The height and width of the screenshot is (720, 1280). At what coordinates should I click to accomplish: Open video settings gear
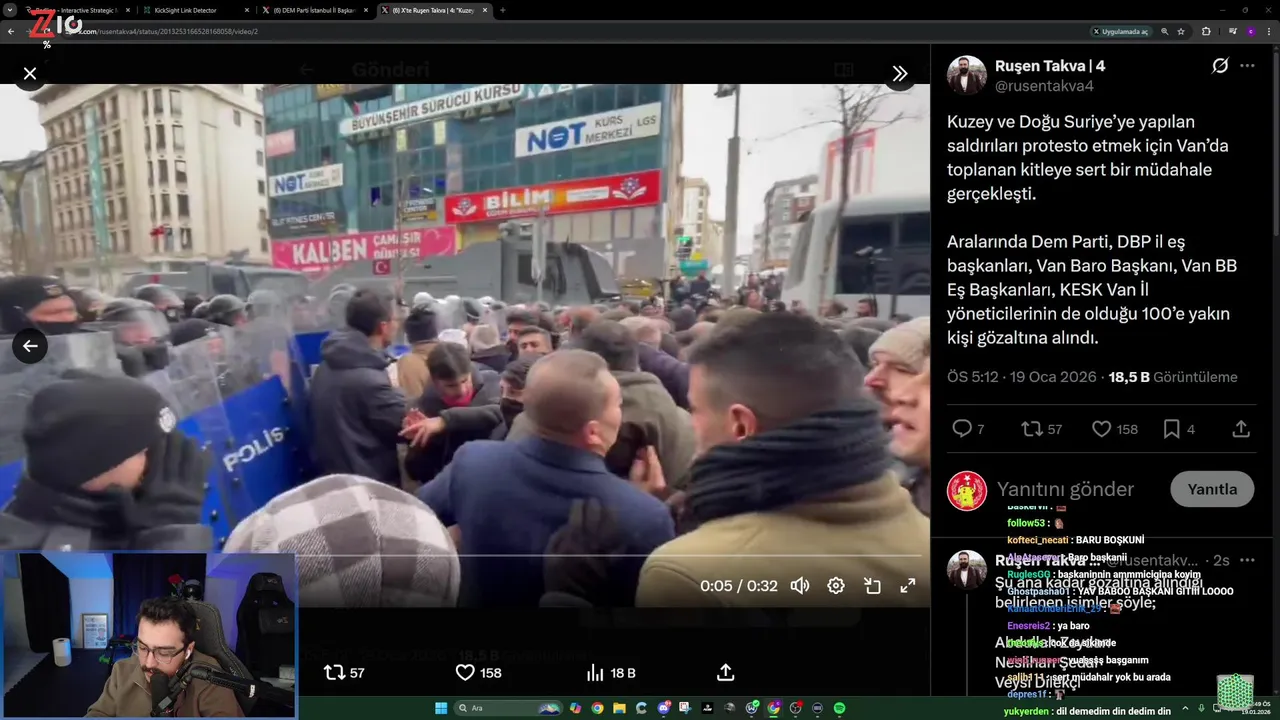coord(836,586)
